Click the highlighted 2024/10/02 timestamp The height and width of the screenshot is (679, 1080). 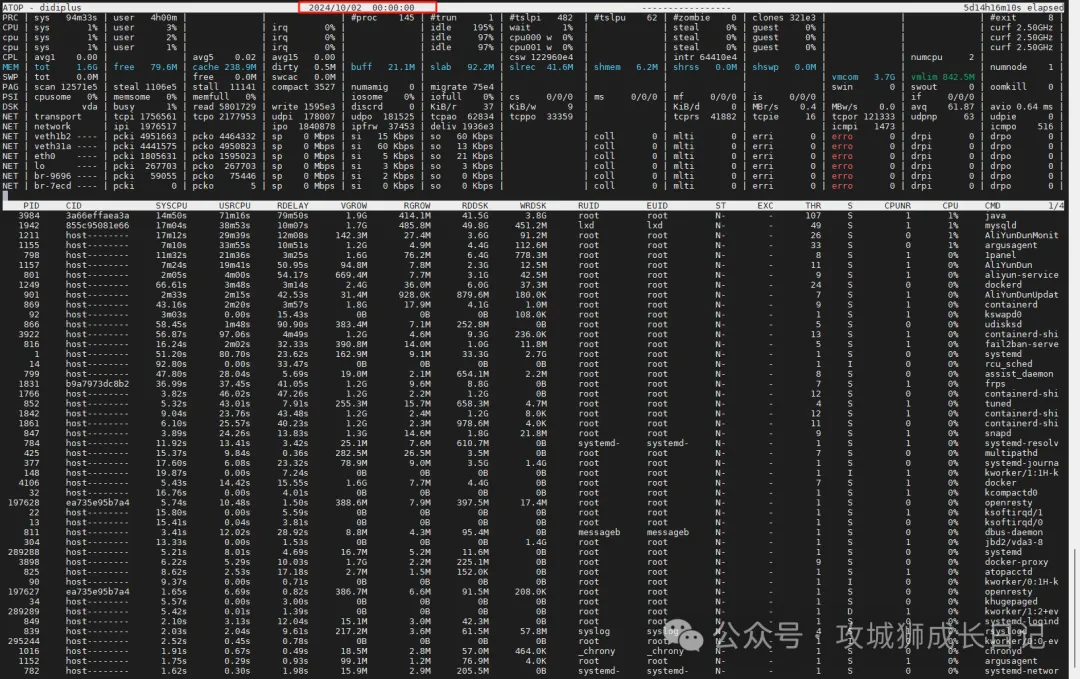(x=367, y=7)
